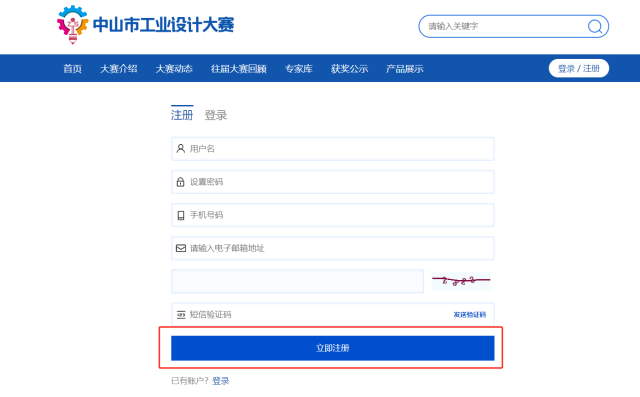The height and width of the screenshot is (397, 640).
Task: Click the SMS code icon
Action: coord(181,315)
